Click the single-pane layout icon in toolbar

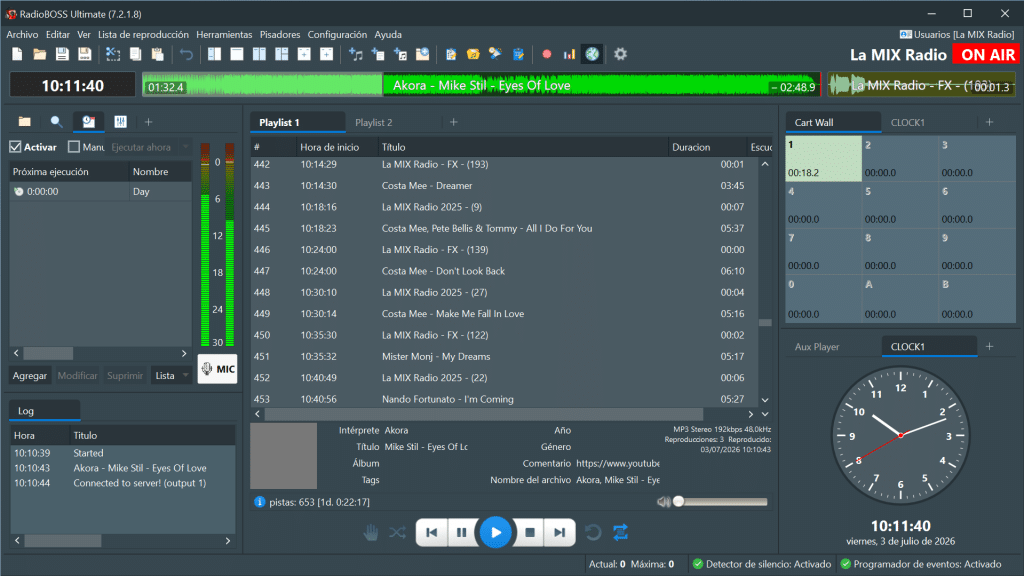[237, 54]
